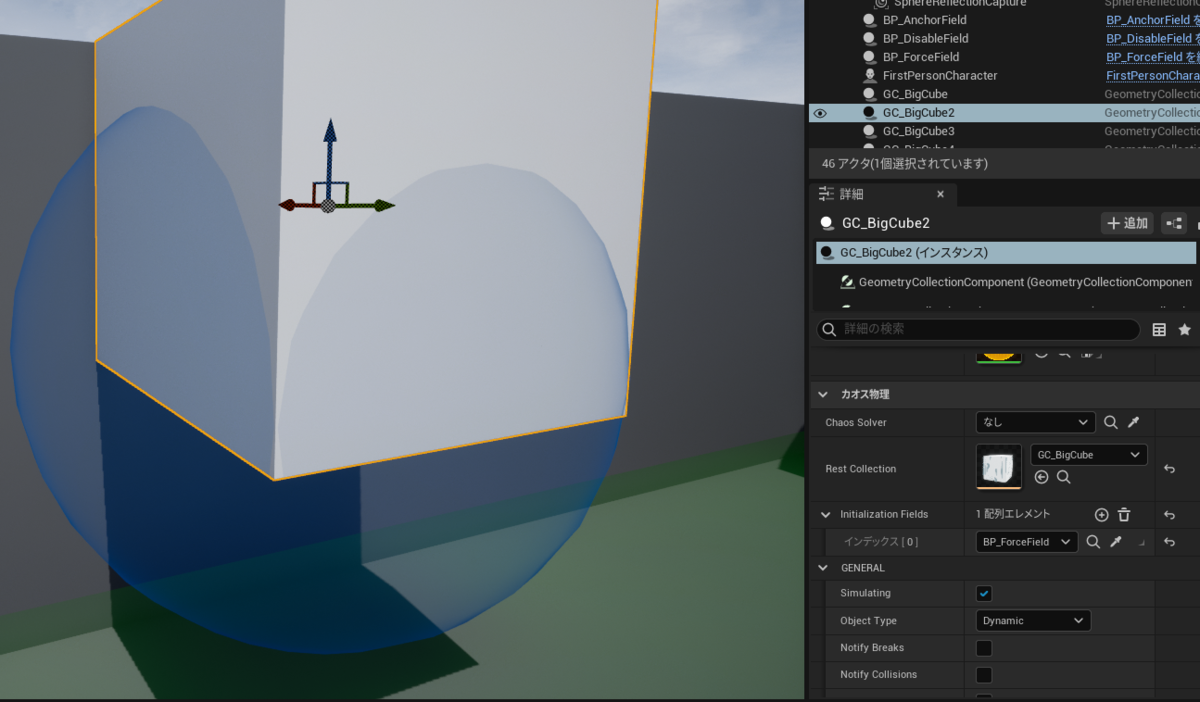Open the FirstPersonCharacter blueprint link
The height and width of the screenshot is (702, 1200).
(1152, 75)
